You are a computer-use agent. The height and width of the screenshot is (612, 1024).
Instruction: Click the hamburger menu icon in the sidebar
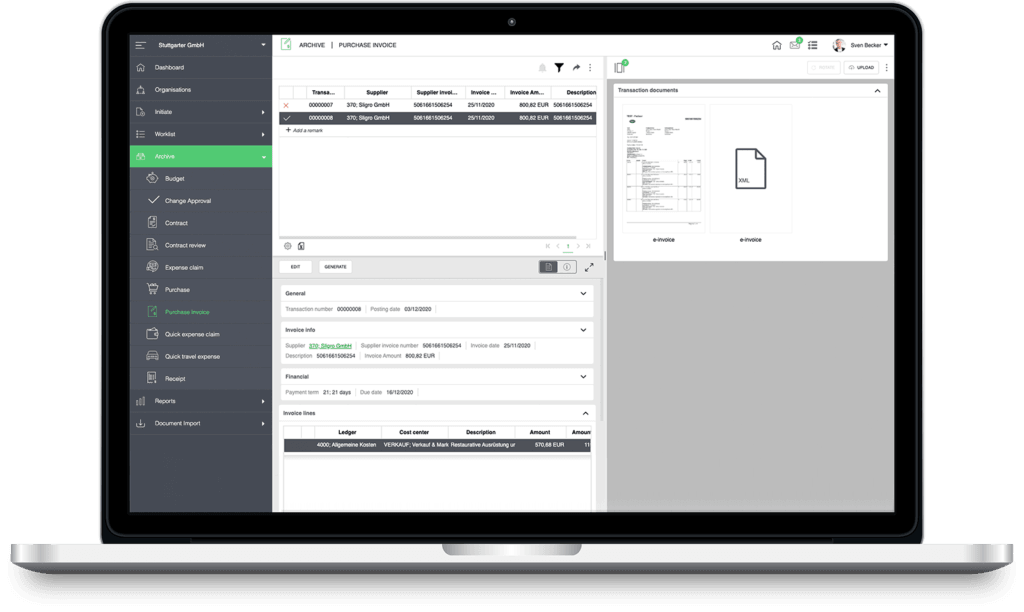[x=141, y=45]
